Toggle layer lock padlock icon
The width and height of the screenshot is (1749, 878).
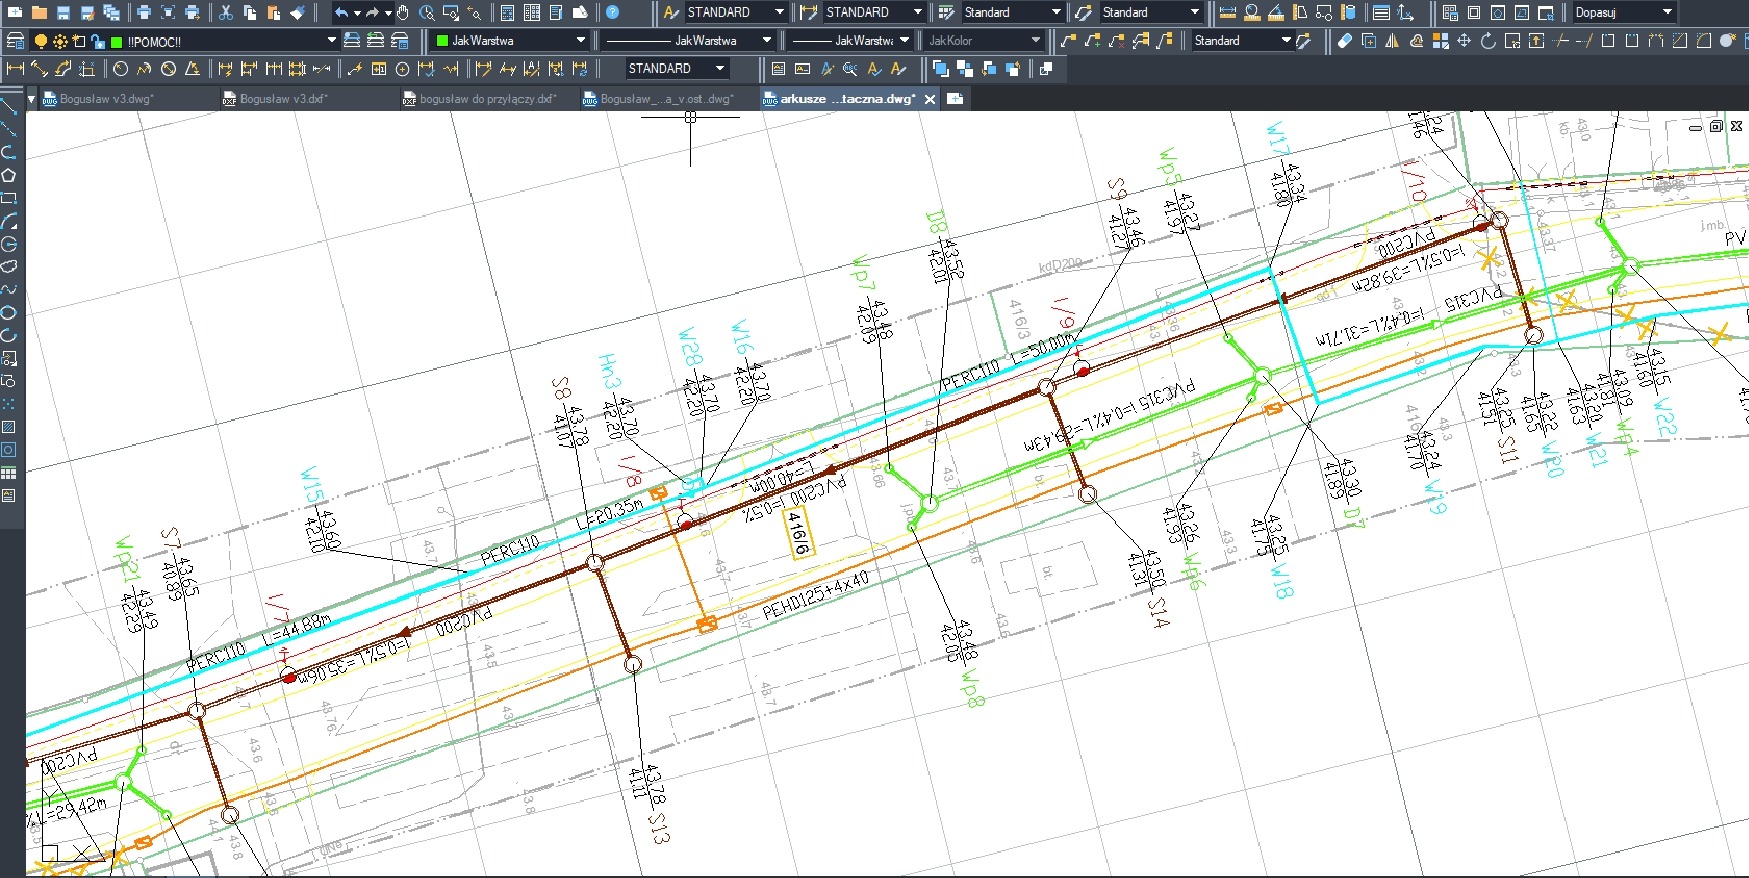point(97,42)
